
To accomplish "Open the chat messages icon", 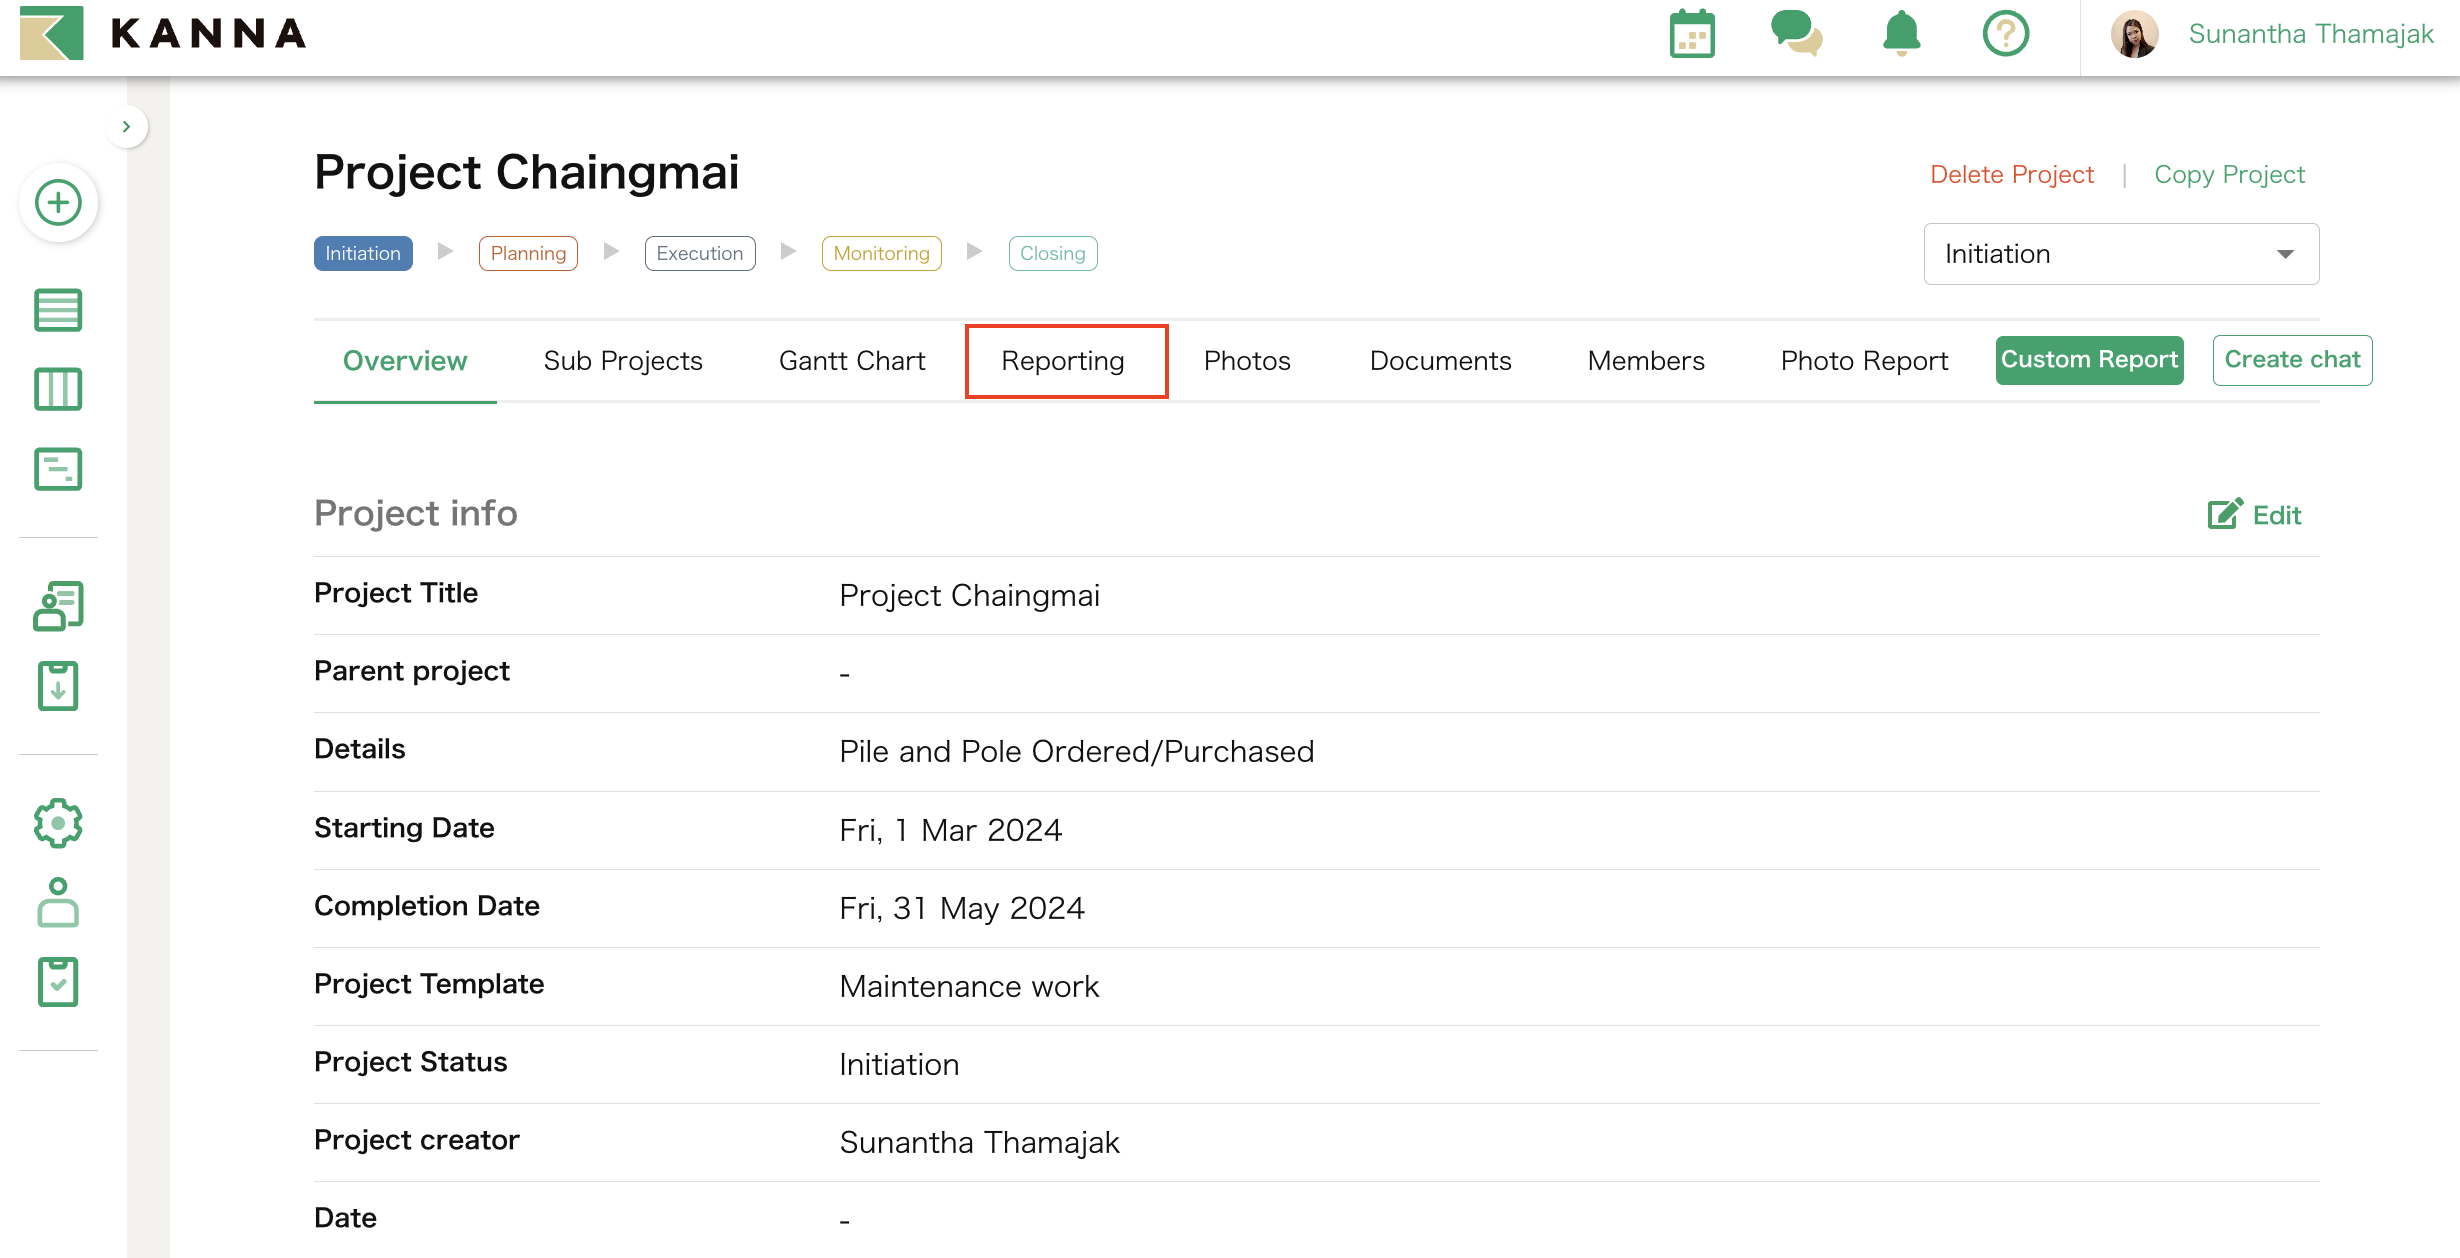I will click(1796, 34).
